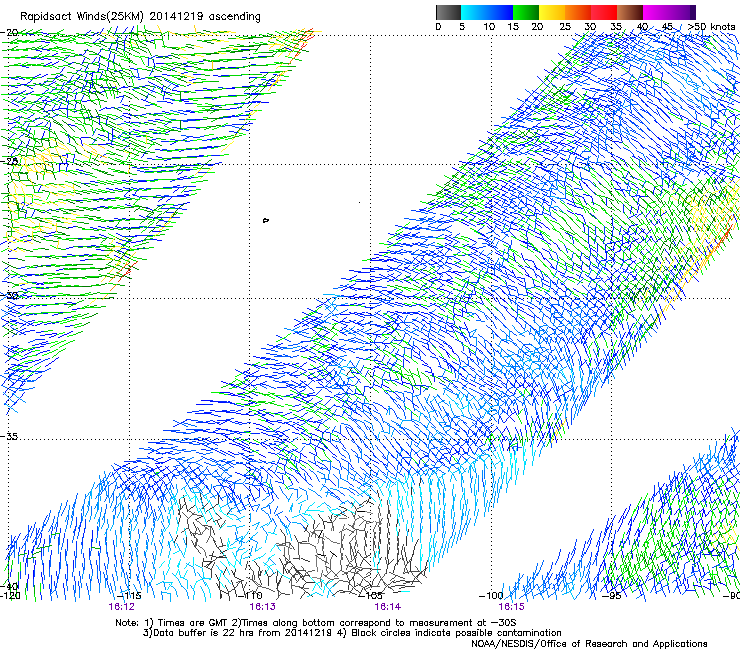
Task: Click the brown 35-40 knots legend segment
Action: [x=630, y=12]
